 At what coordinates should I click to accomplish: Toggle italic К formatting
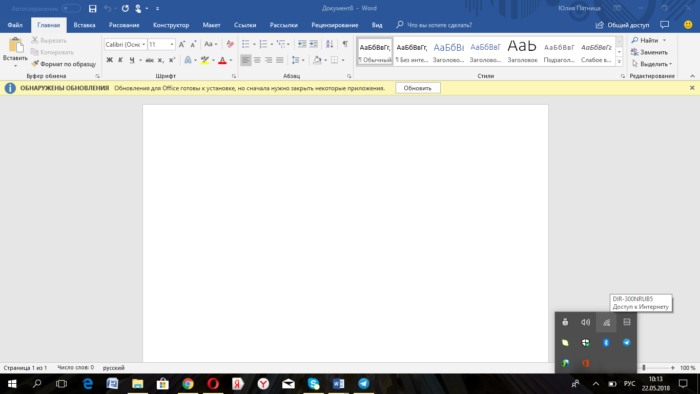121,60
